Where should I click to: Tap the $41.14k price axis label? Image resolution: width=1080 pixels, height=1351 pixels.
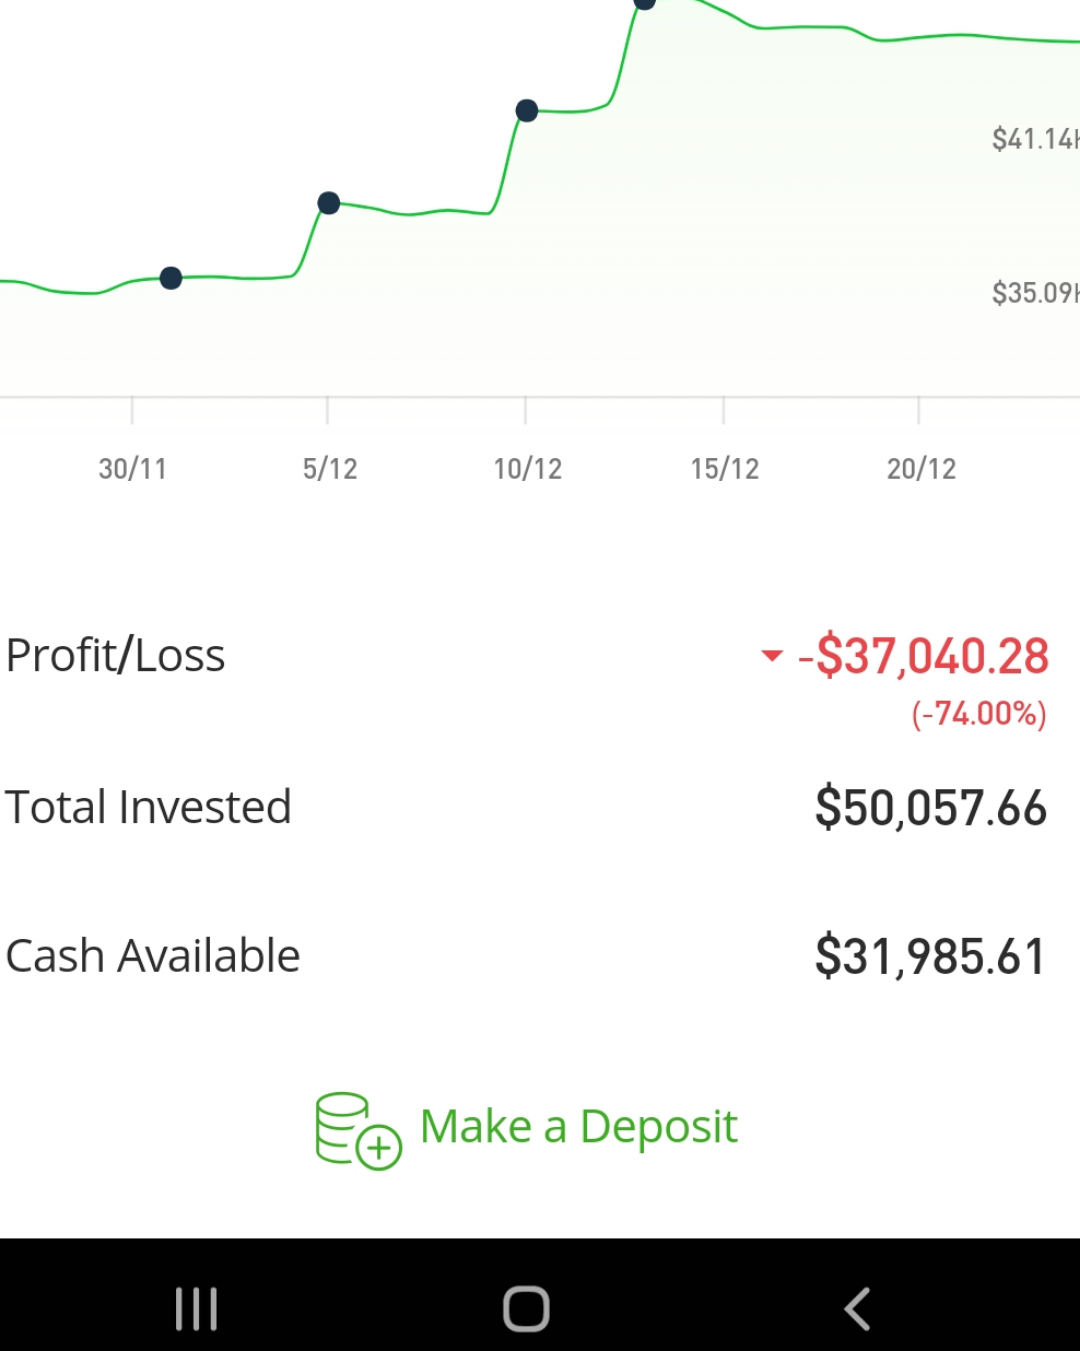click(x=1034, y=139)
